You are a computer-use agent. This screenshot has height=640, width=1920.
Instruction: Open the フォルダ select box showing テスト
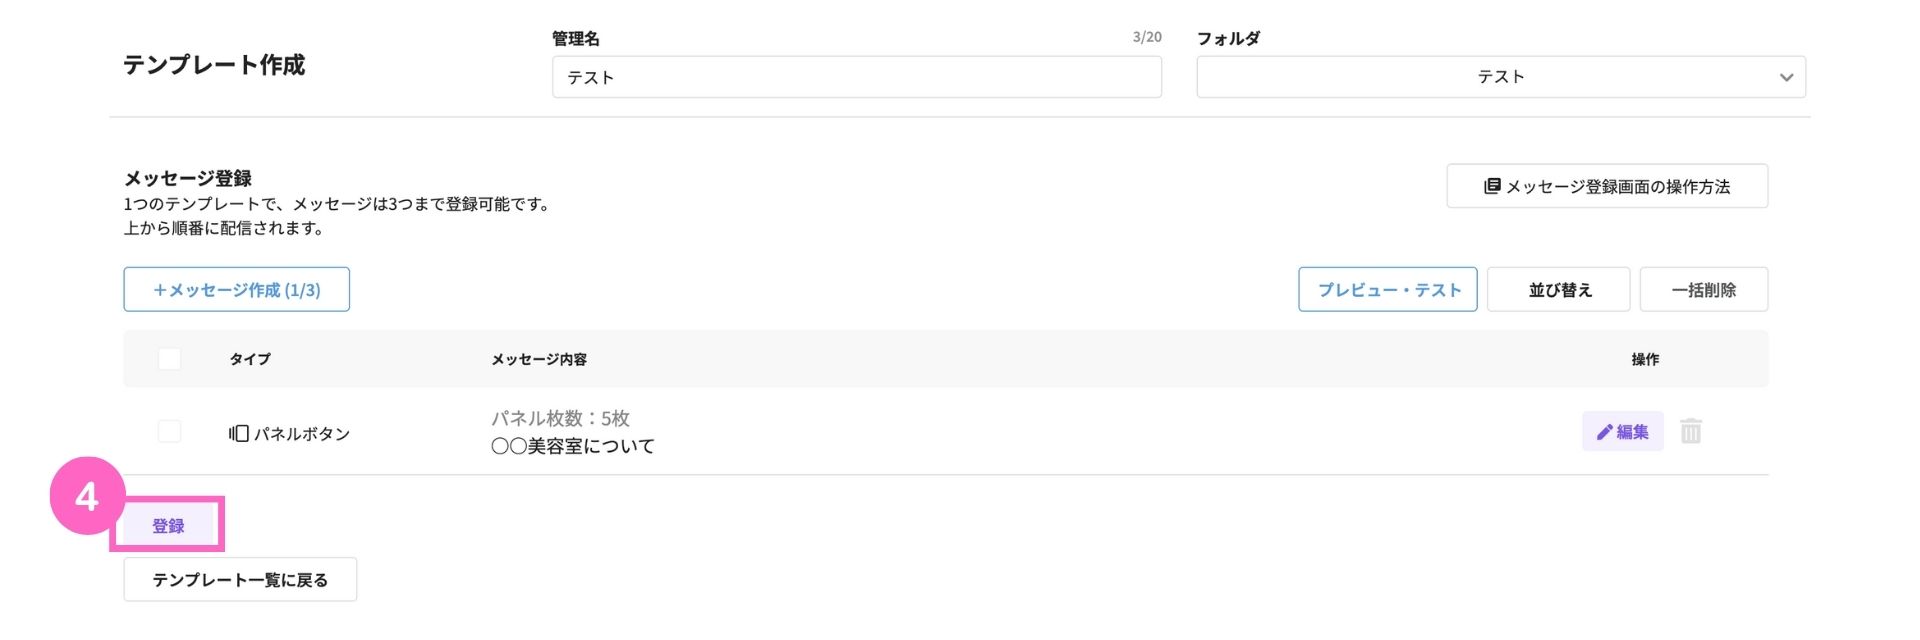click(x=1501, y=77)
